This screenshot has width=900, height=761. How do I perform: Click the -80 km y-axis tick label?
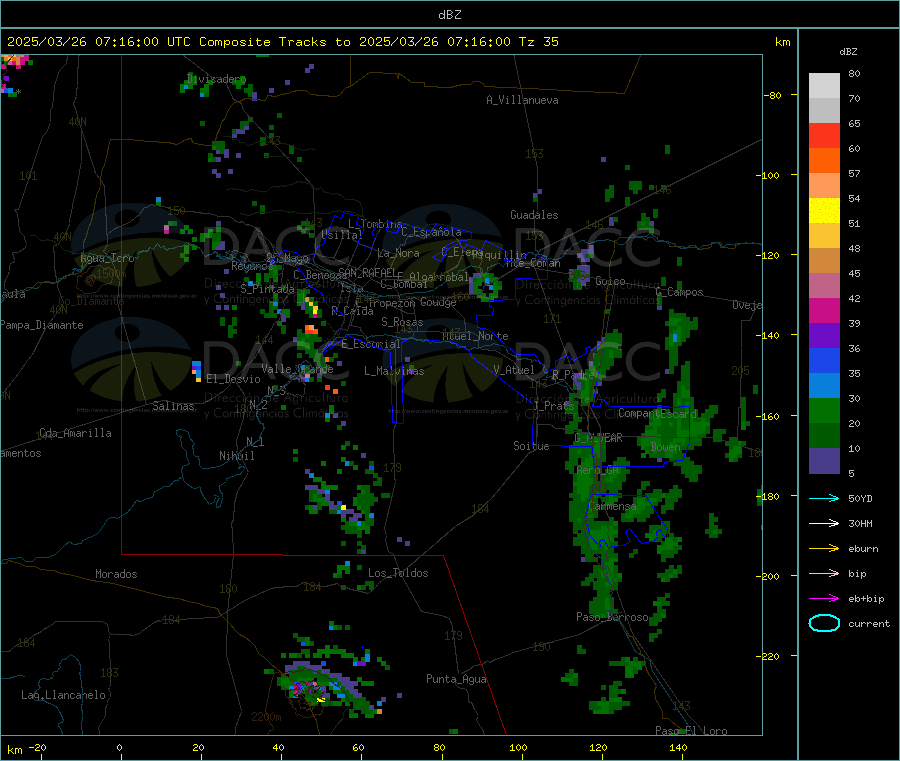pos(773,95)
